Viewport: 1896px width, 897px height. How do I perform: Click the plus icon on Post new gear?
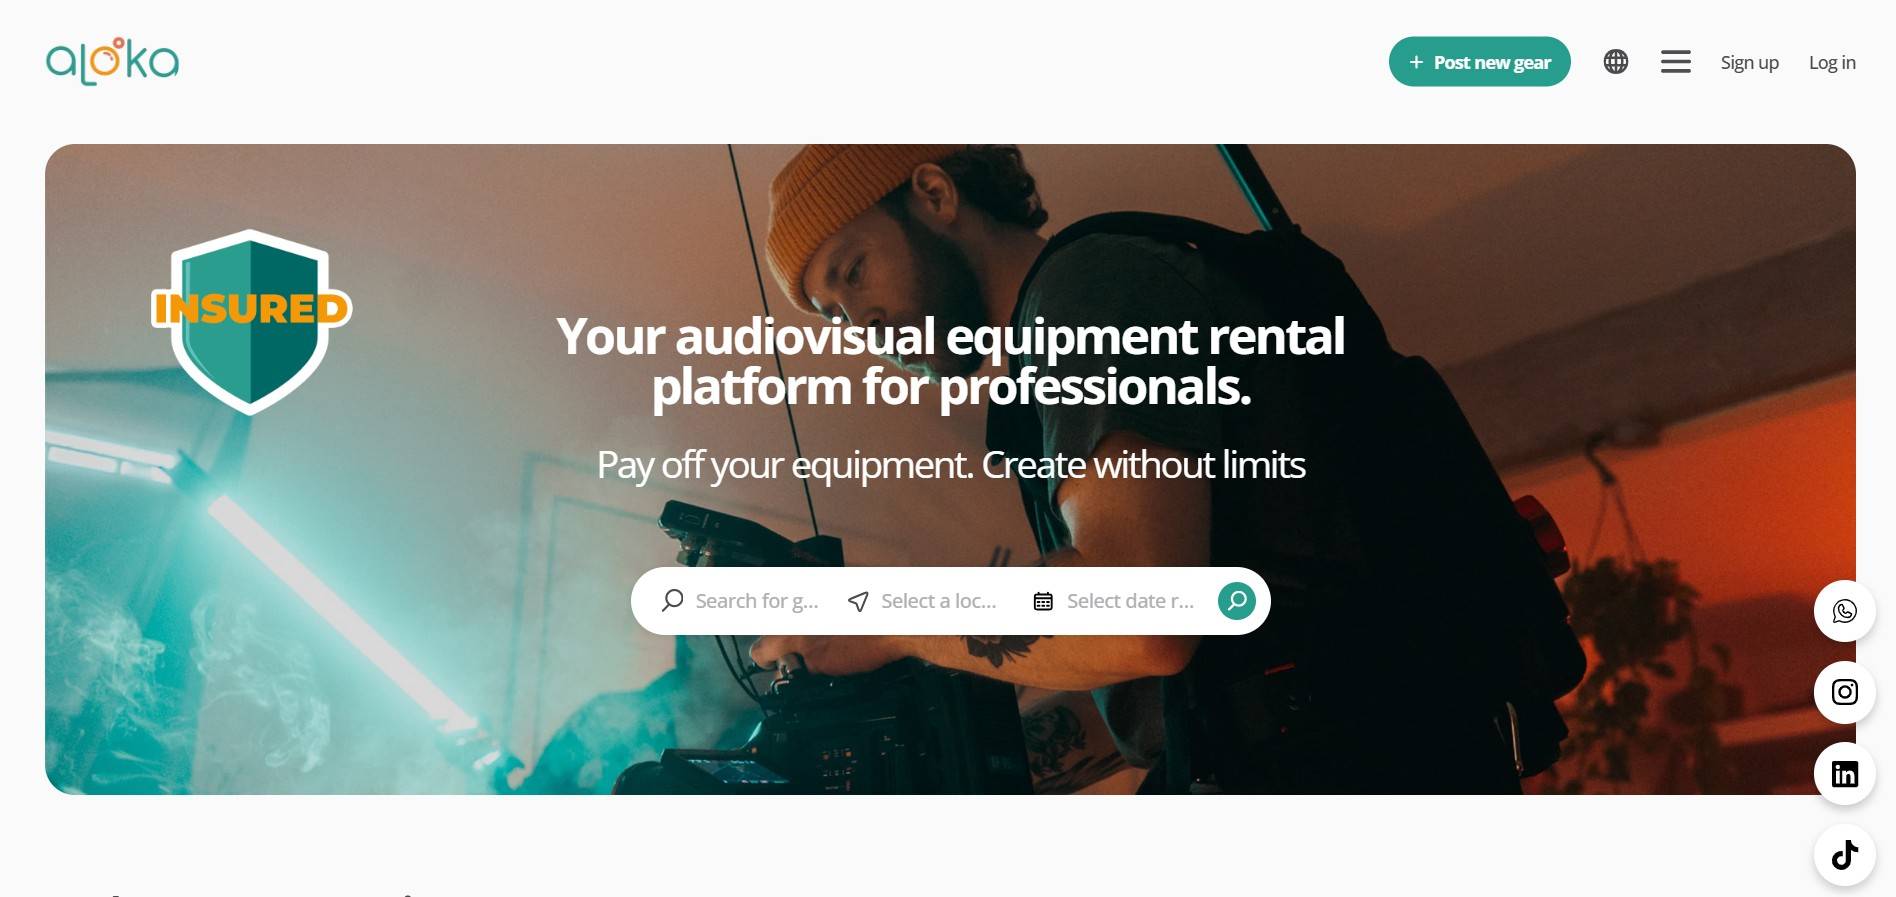coord(1416,62)
